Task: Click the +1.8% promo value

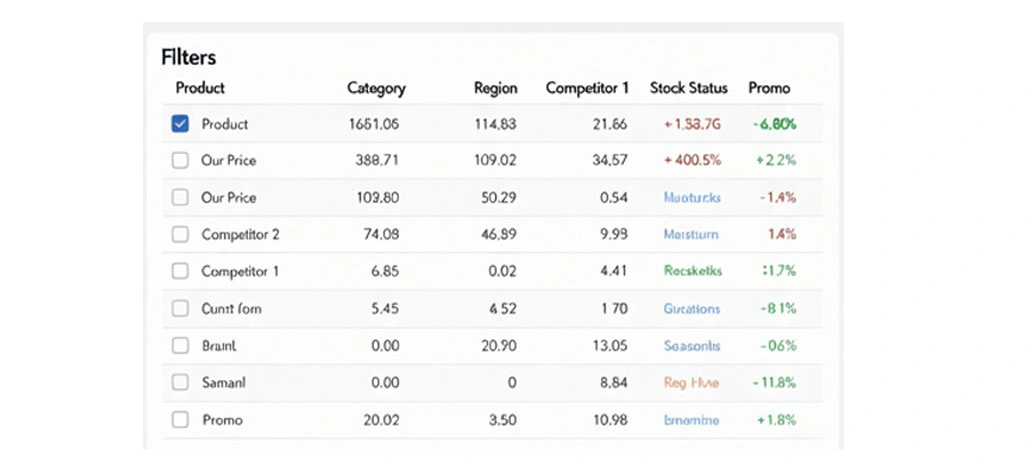Action: pos(776,420)
